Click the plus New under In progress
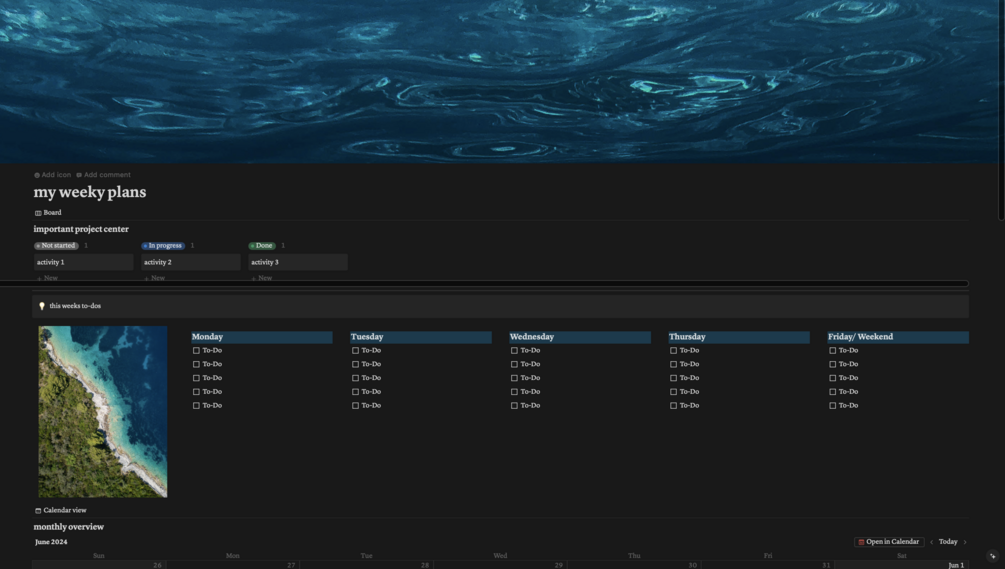This screenshot has width=1005, height=569. [154, 278]
